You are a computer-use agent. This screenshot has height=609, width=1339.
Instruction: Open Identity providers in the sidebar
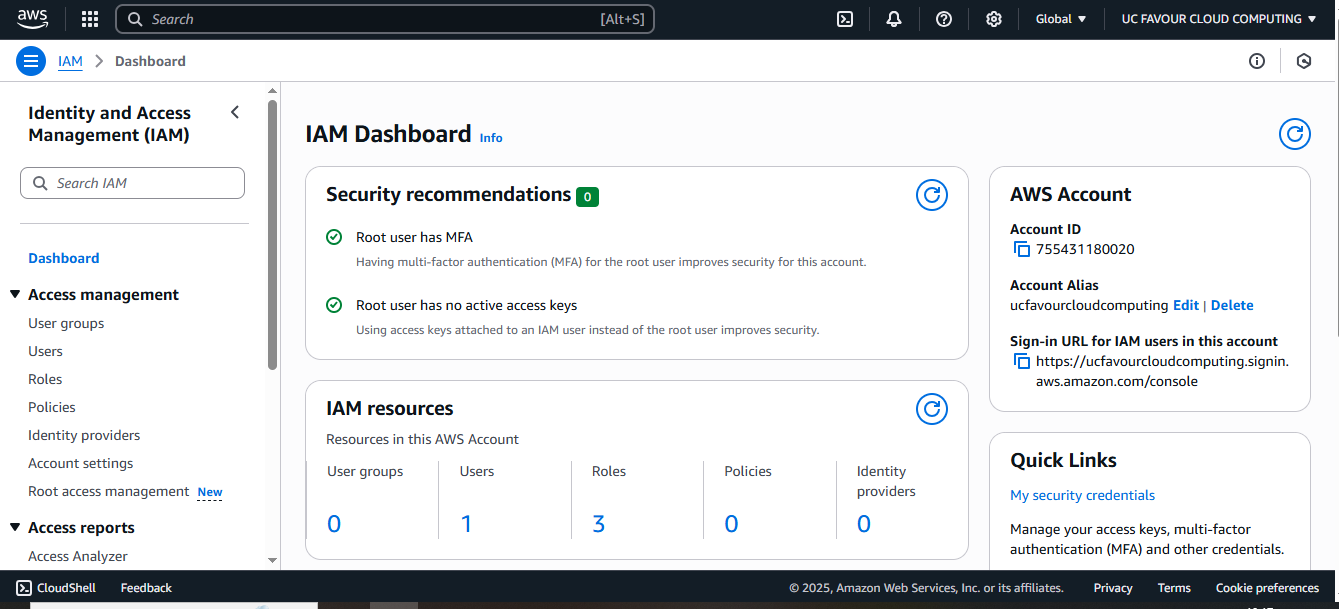click(x=84, y=435)
